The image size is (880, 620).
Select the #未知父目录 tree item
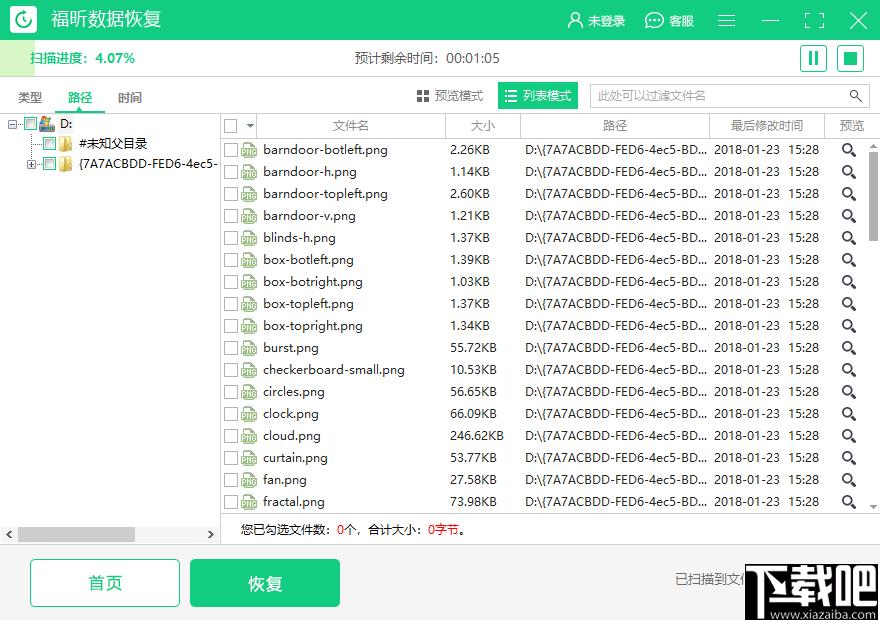(x=113, y=144)
